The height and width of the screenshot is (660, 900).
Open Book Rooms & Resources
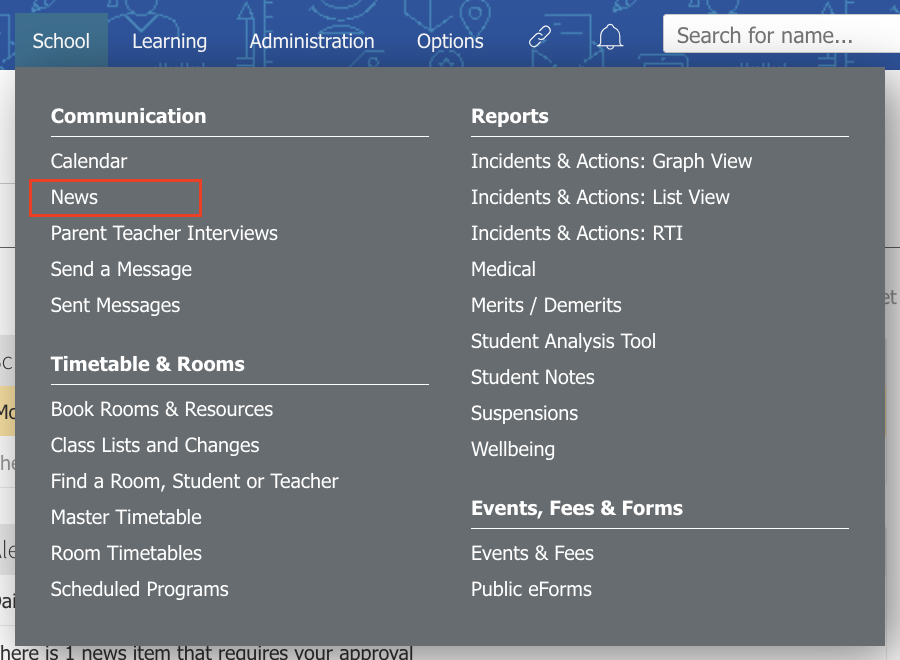pos(162,409)
